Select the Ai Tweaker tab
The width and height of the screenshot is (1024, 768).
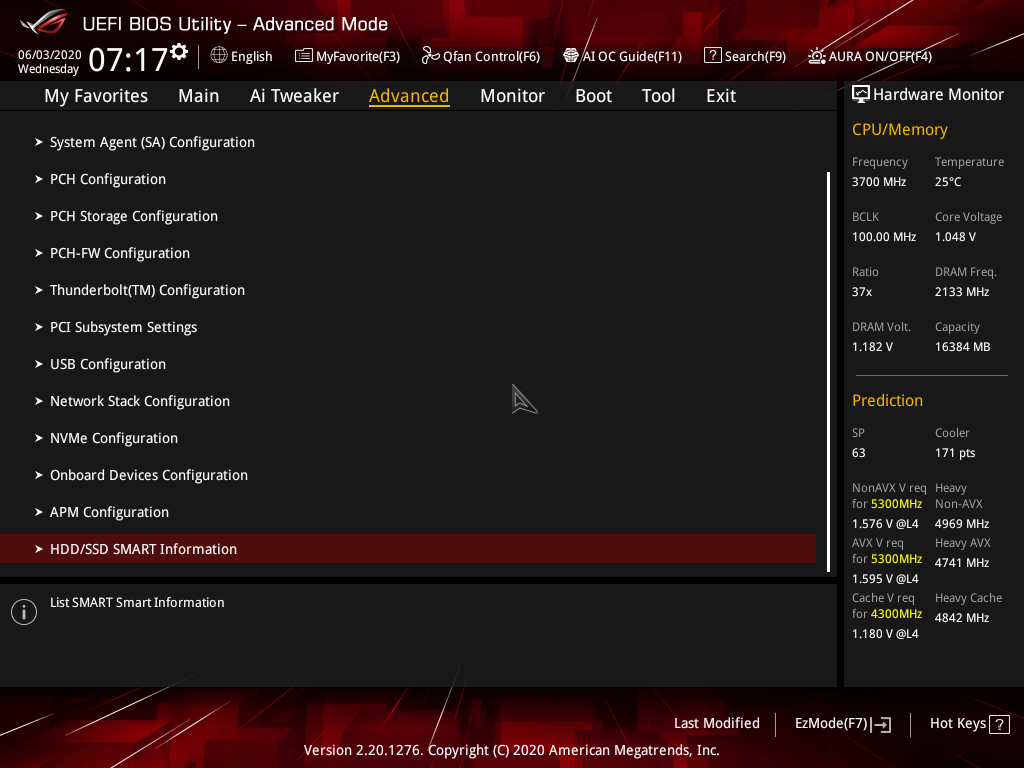294,95
